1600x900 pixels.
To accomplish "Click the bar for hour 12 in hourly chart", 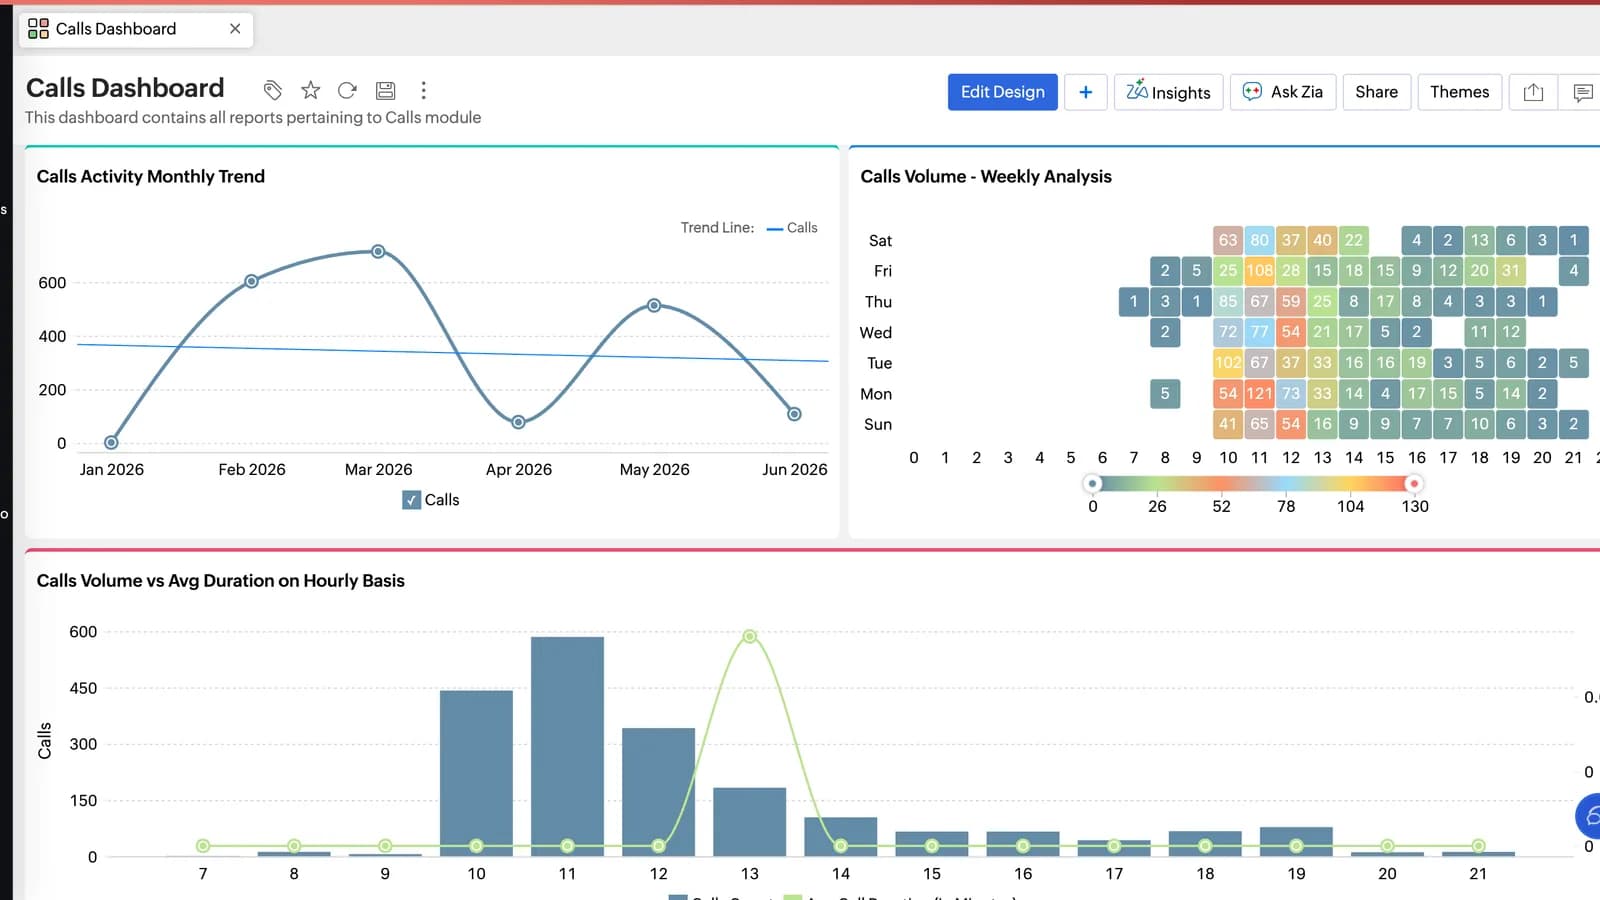I will pos(658,792).
